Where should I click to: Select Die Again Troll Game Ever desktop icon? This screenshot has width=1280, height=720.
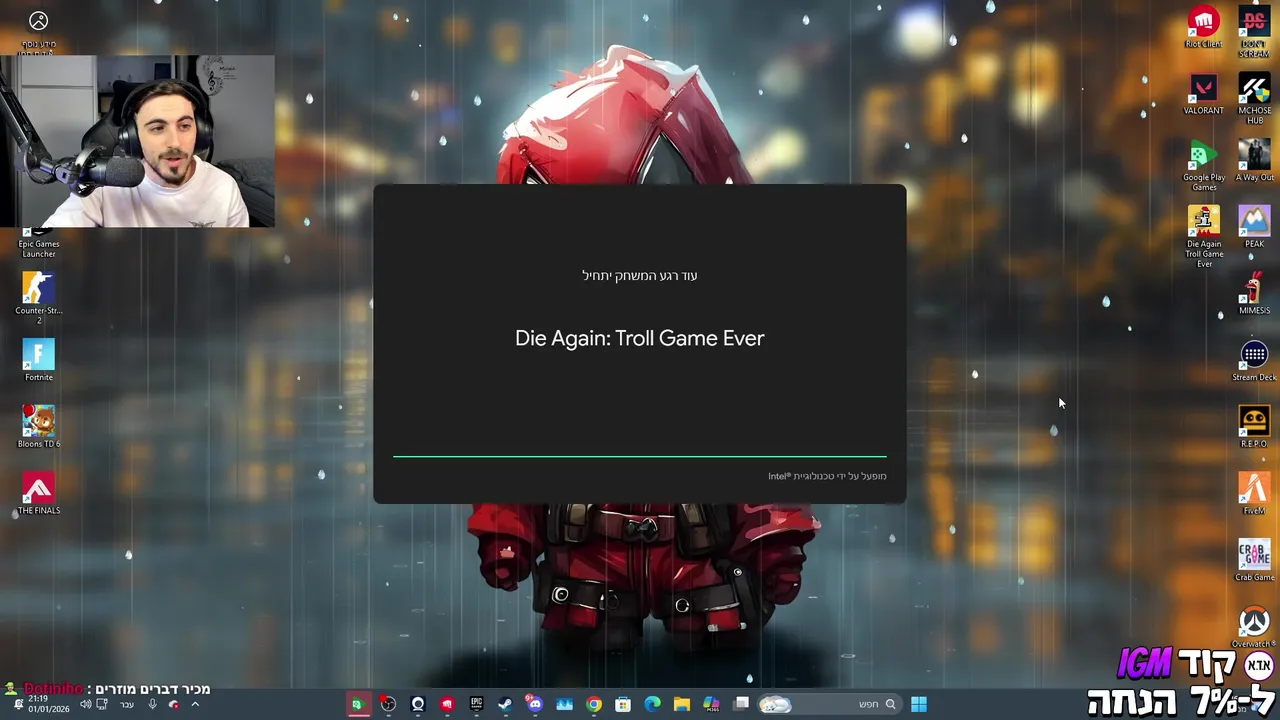pyautogui.click(x=1204, y=237)
